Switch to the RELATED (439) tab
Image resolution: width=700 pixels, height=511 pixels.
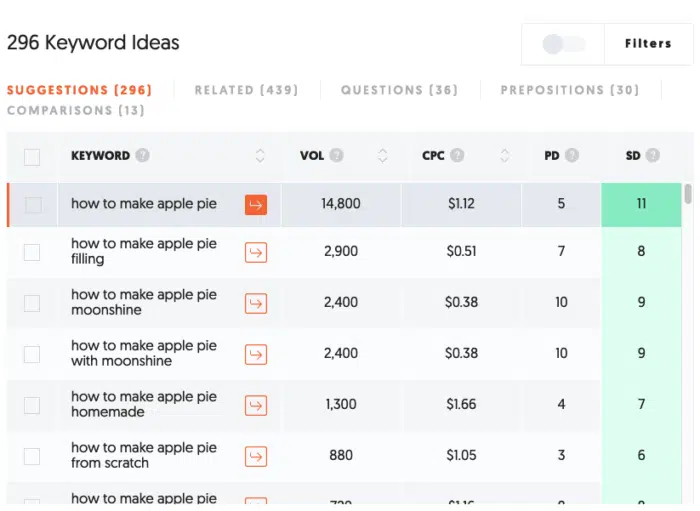pos(246,90)
